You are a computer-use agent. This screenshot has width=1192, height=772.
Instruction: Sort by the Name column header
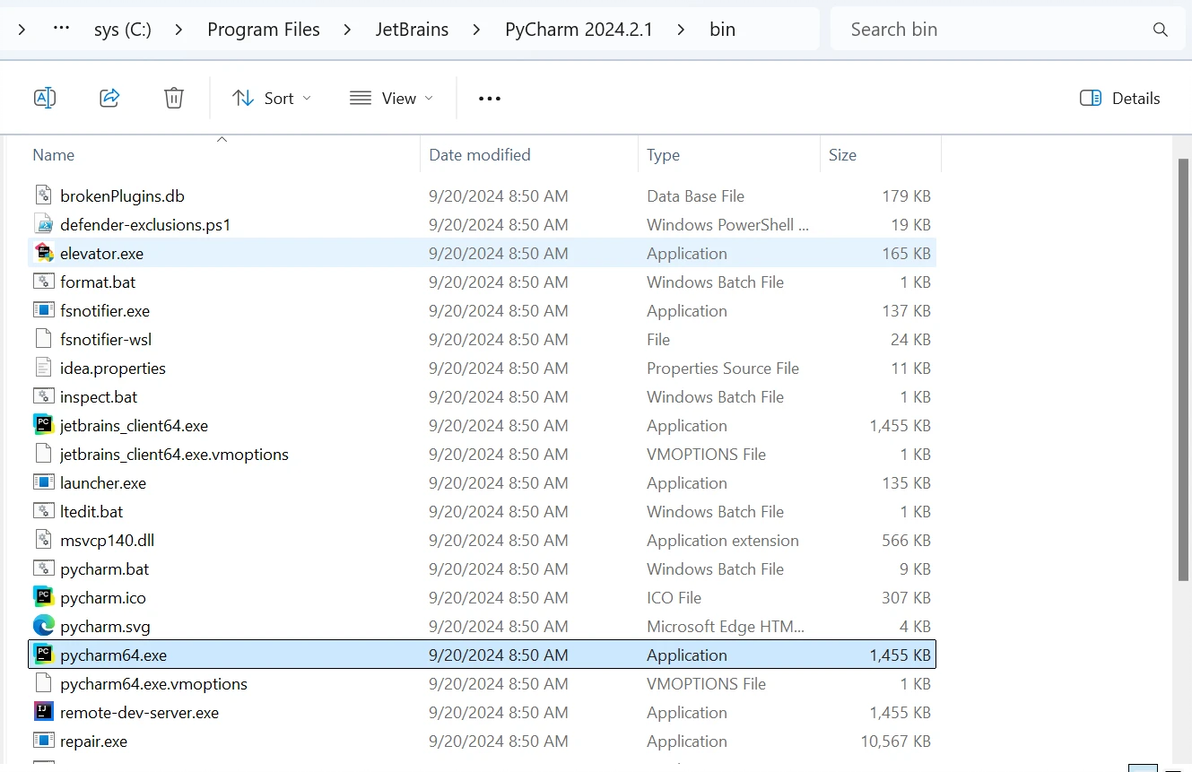tap(53, 155)
